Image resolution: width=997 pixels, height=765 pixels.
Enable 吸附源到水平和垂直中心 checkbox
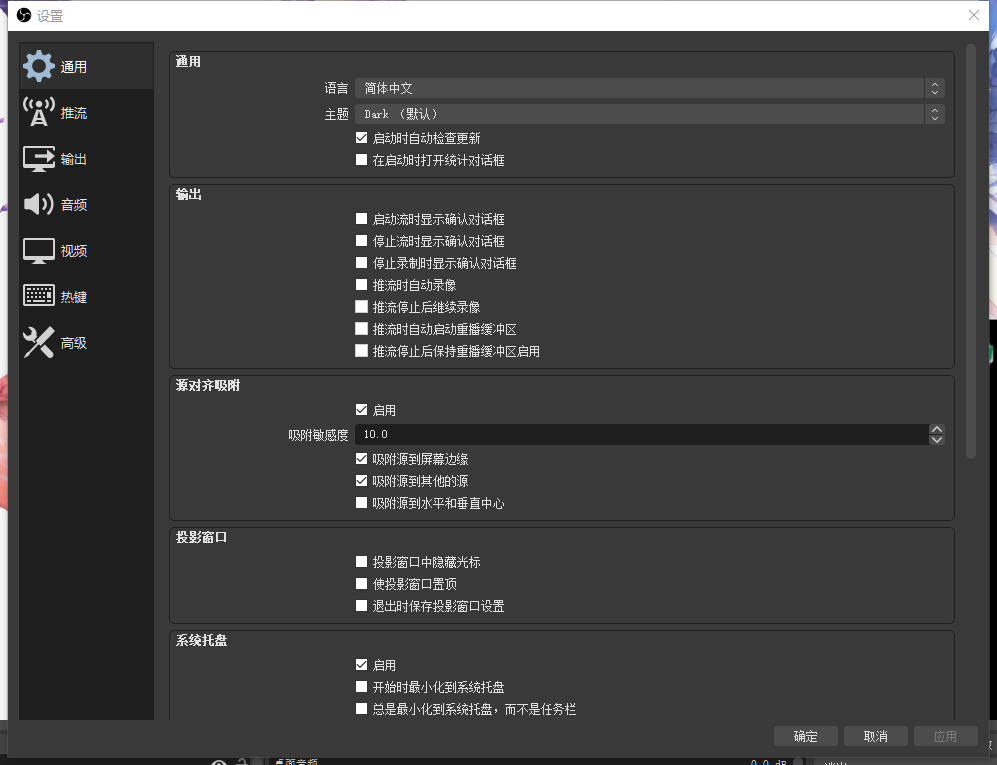coord(362,503)
